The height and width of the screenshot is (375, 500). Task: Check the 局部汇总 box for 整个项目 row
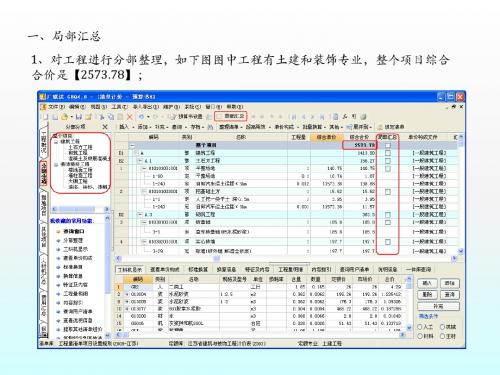pos(388,145)
